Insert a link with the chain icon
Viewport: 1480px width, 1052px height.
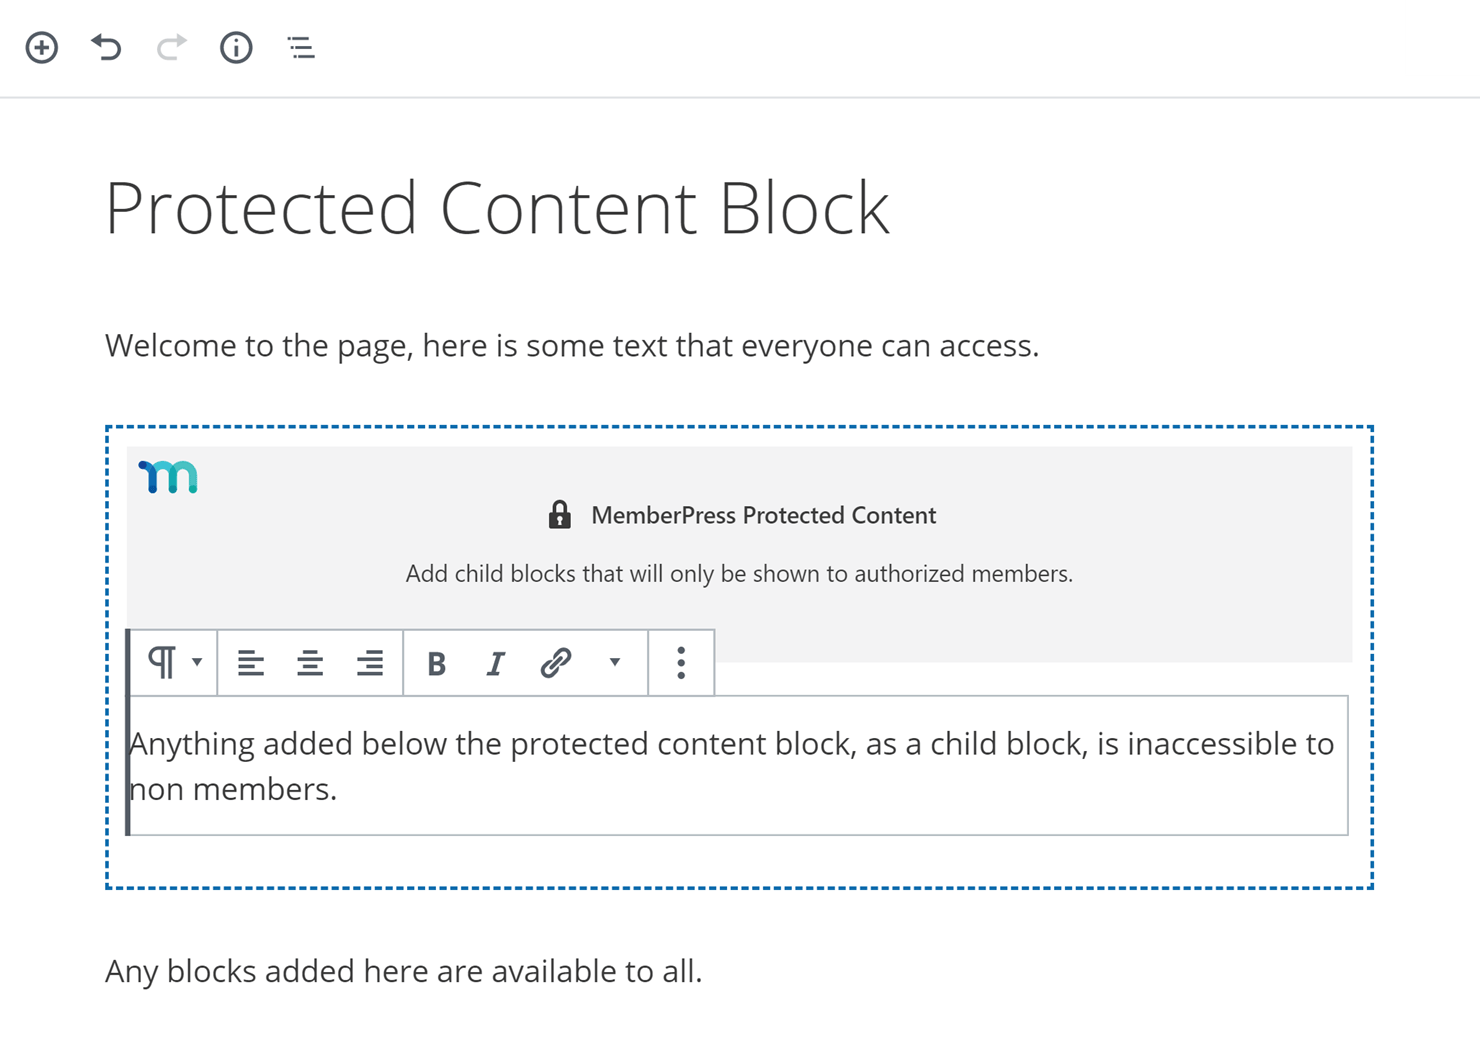555,662
